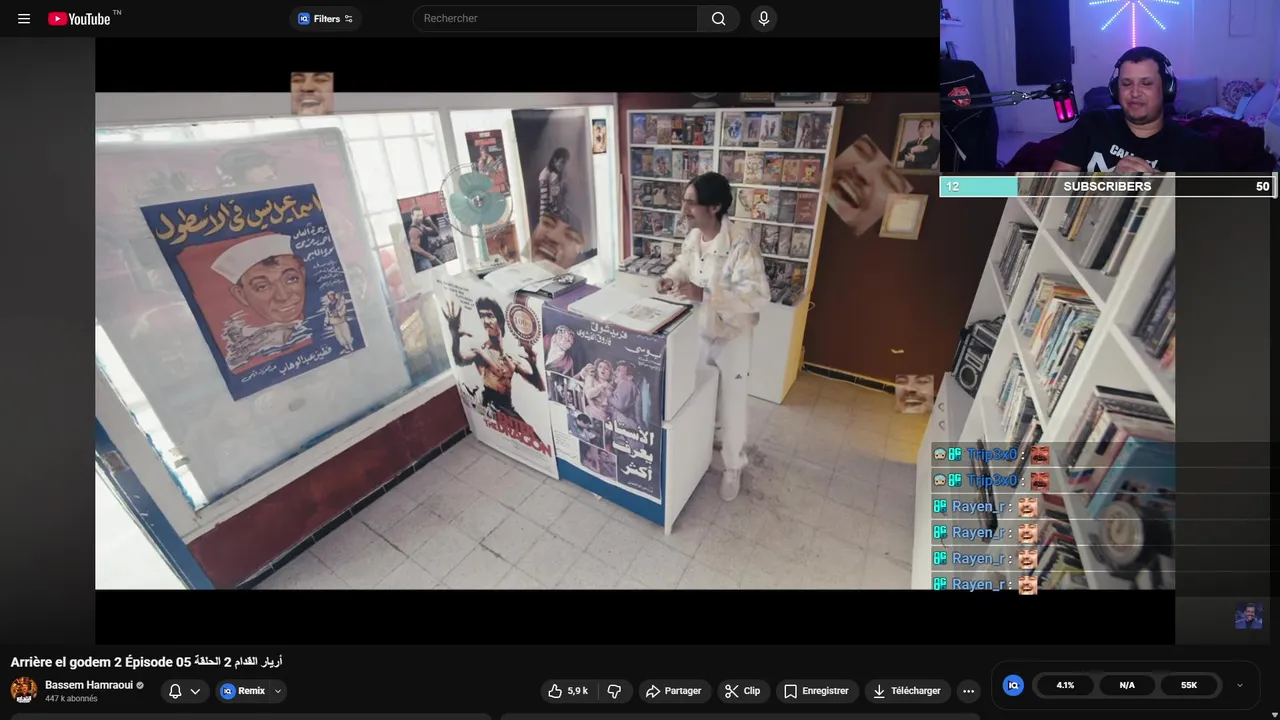
Task: Like the video with 5,9 k
Action: coord(568,691)
